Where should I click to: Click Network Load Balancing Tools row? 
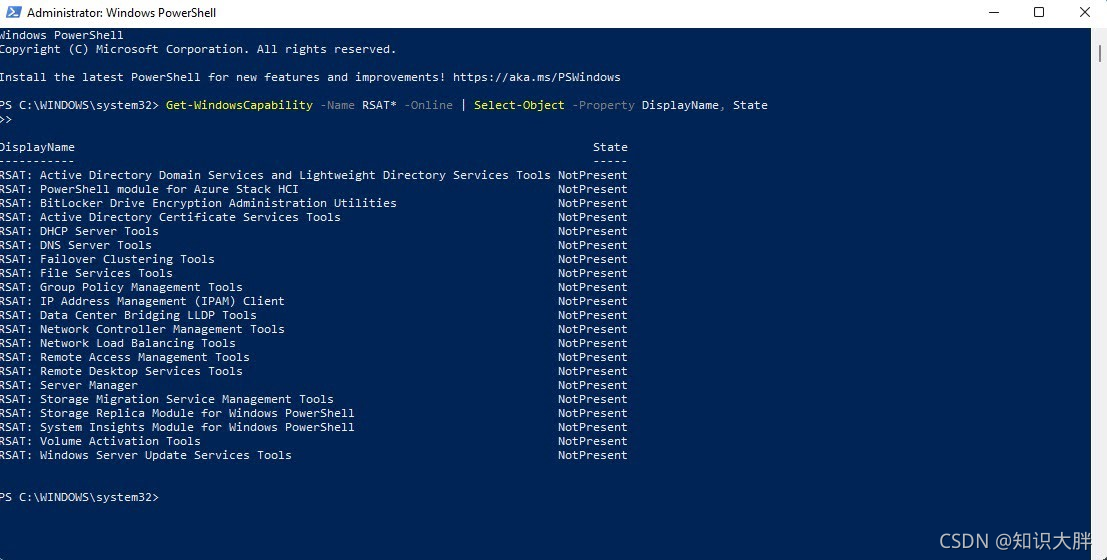pyautogui.click(x=313, y=343)
